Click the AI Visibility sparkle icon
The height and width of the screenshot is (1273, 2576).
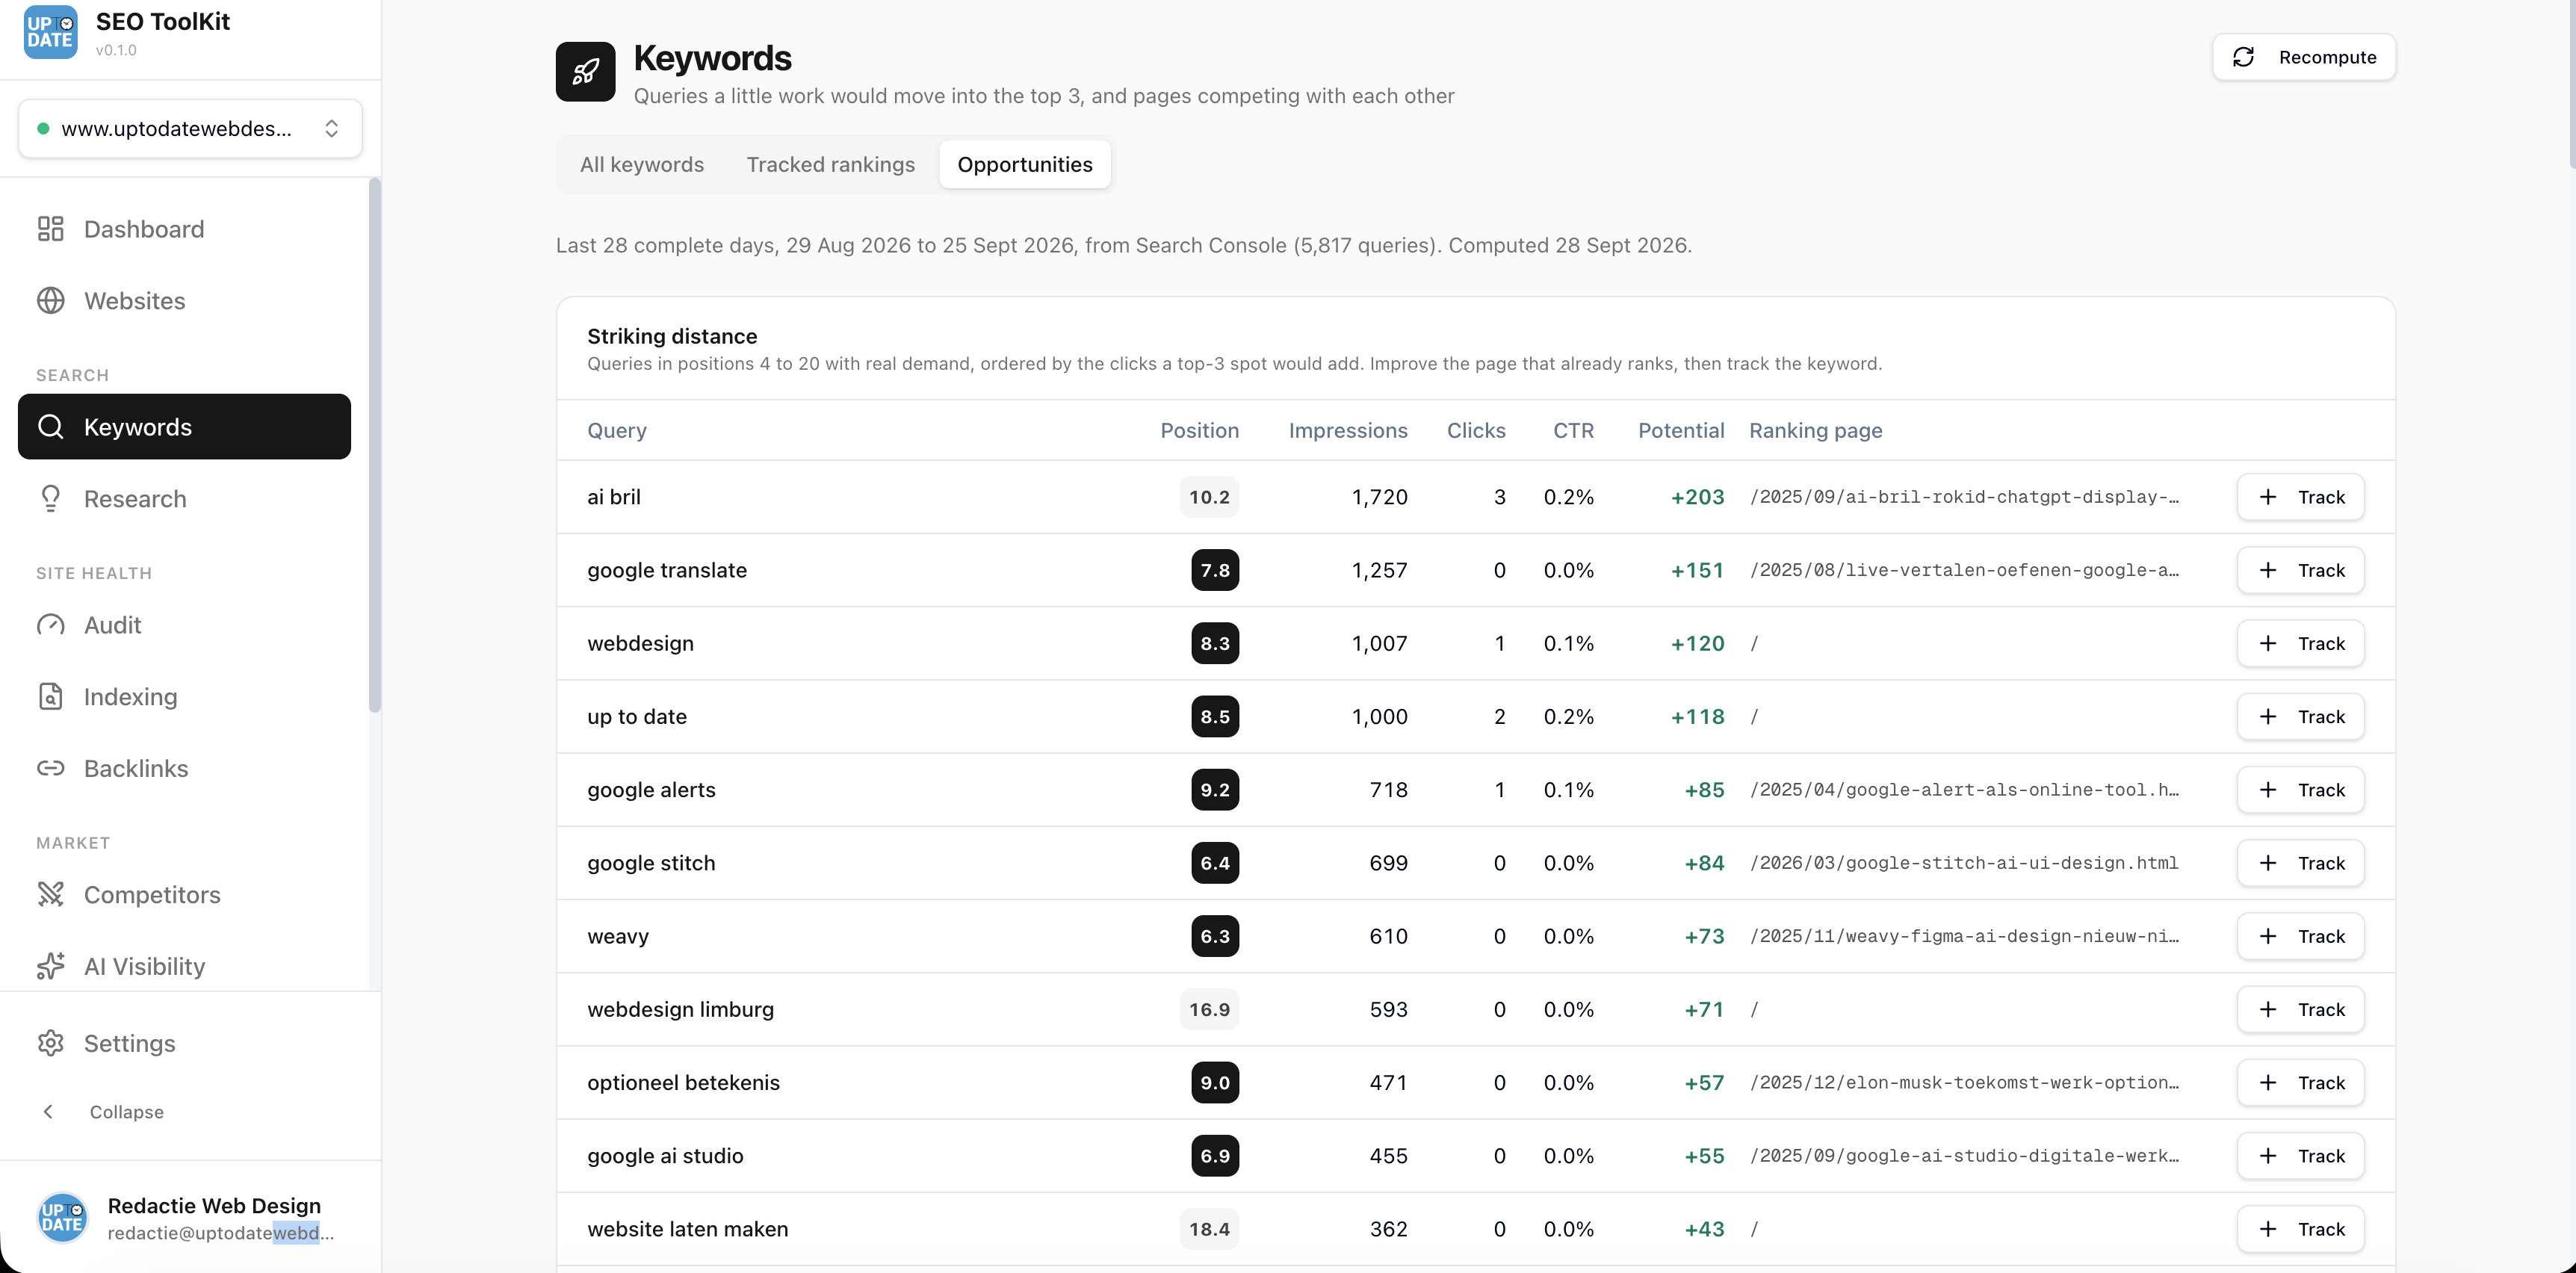[x=50, y=966]
